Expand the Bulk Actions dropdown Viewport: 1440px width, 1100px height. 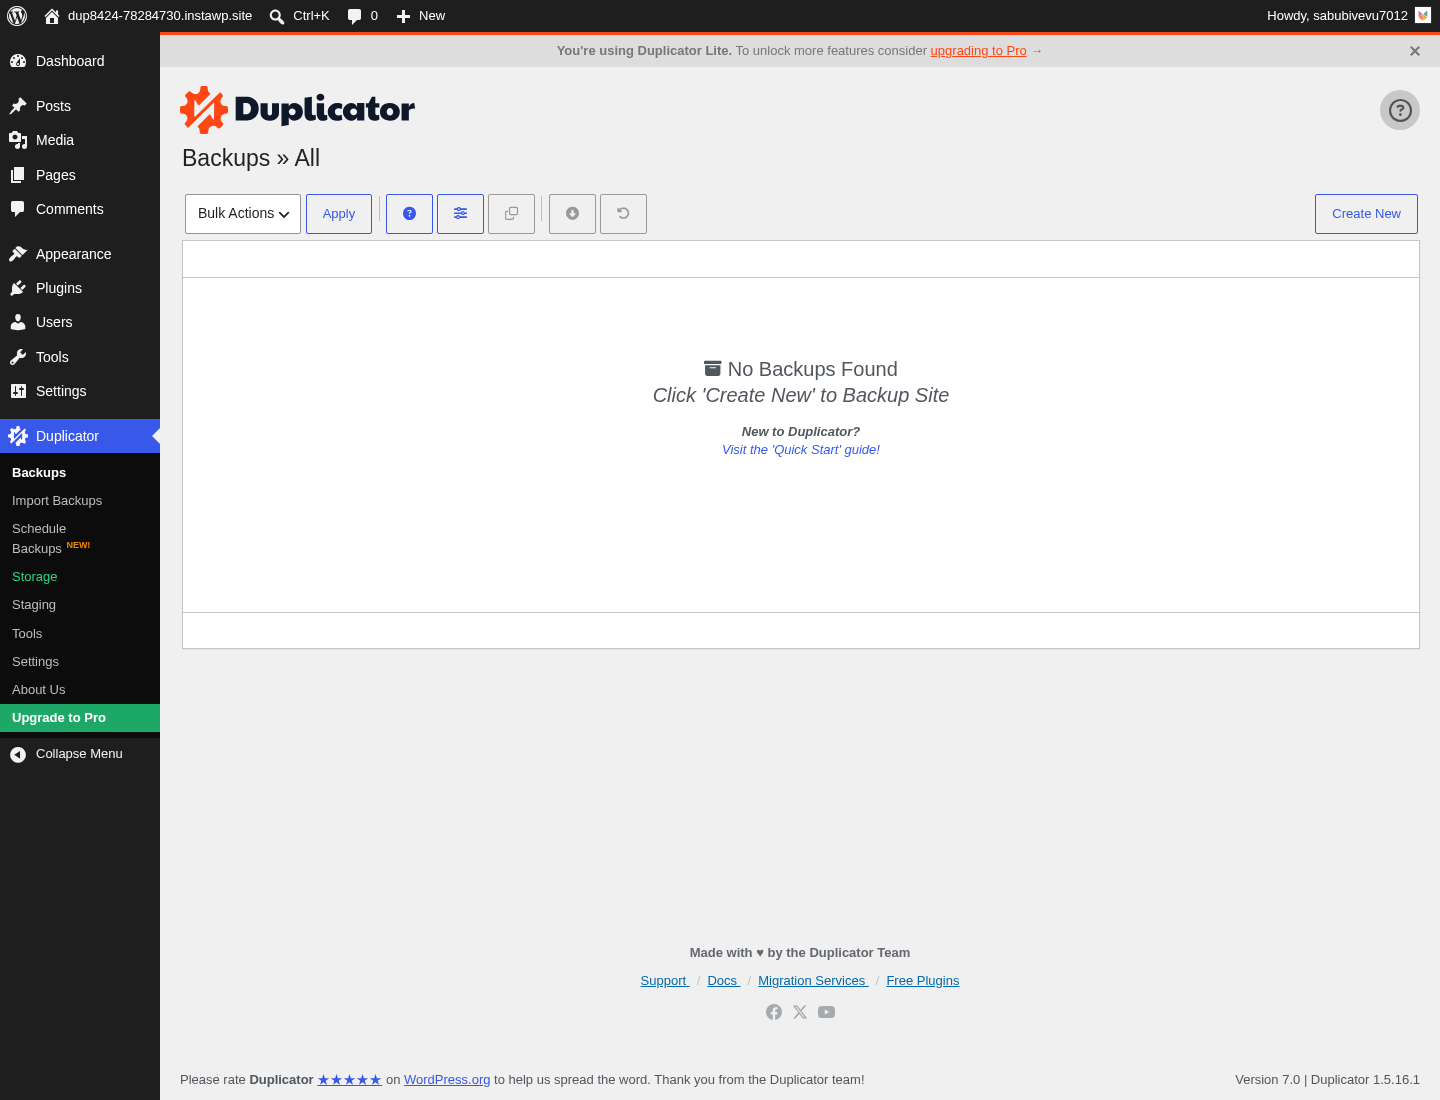[x=243, y=214]
